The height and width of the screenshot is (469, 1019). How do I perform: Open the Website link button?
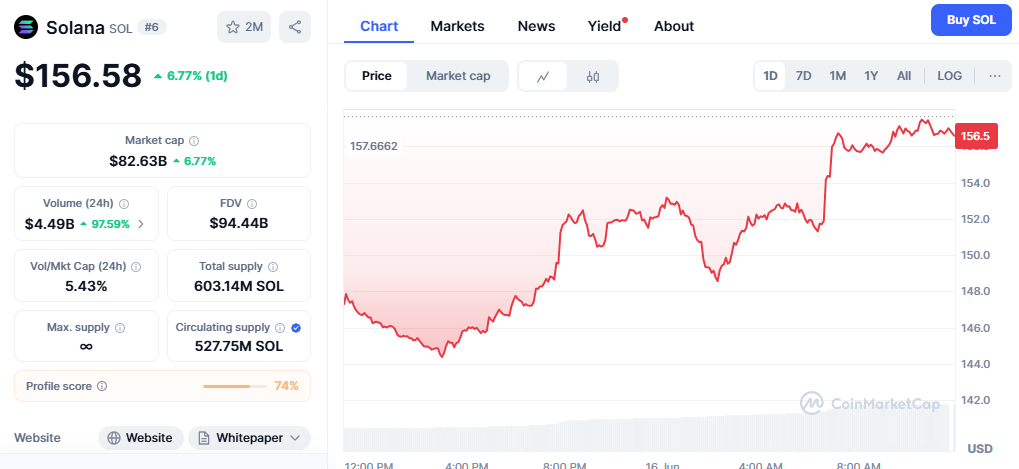141,438
